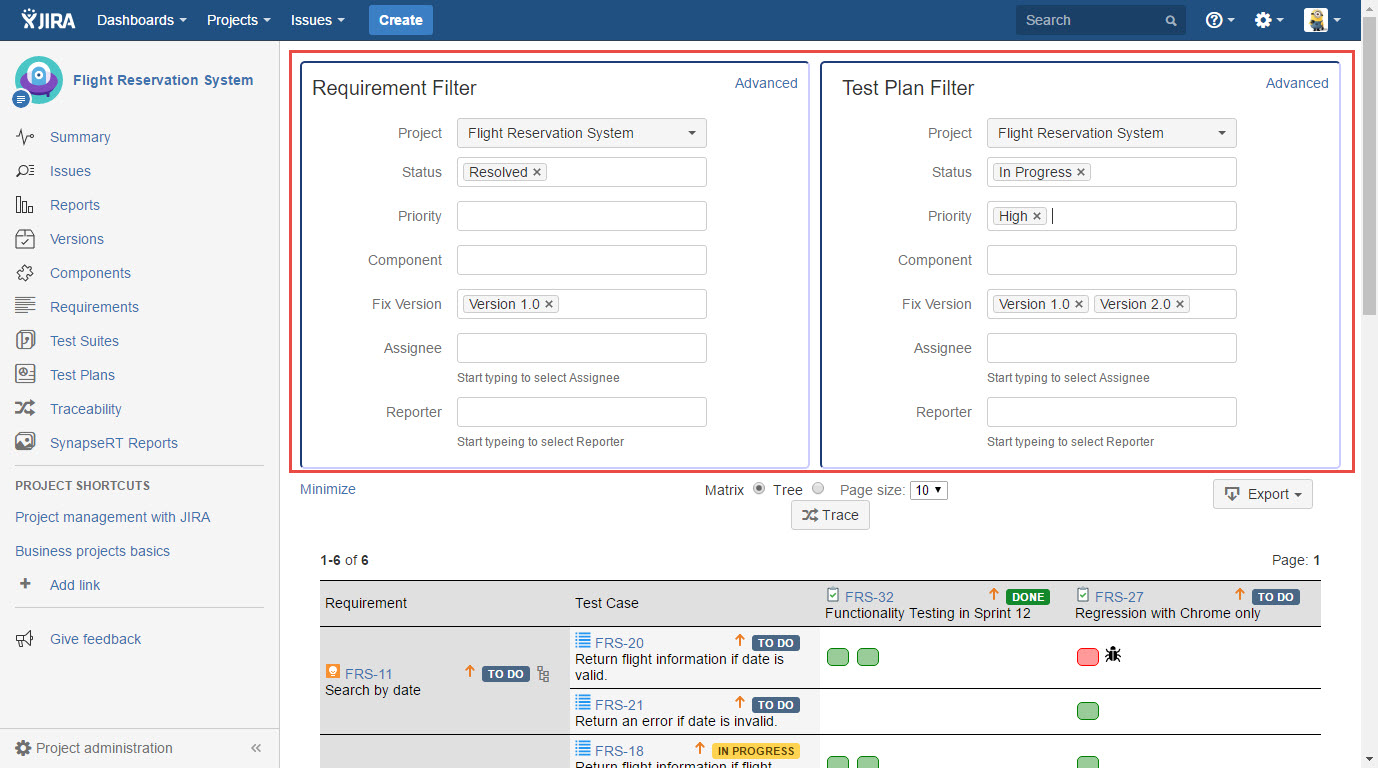This screenshot has width=1378, height=768.
Task: Click the search magnifier icon
Action: (x=1171, y=20)
